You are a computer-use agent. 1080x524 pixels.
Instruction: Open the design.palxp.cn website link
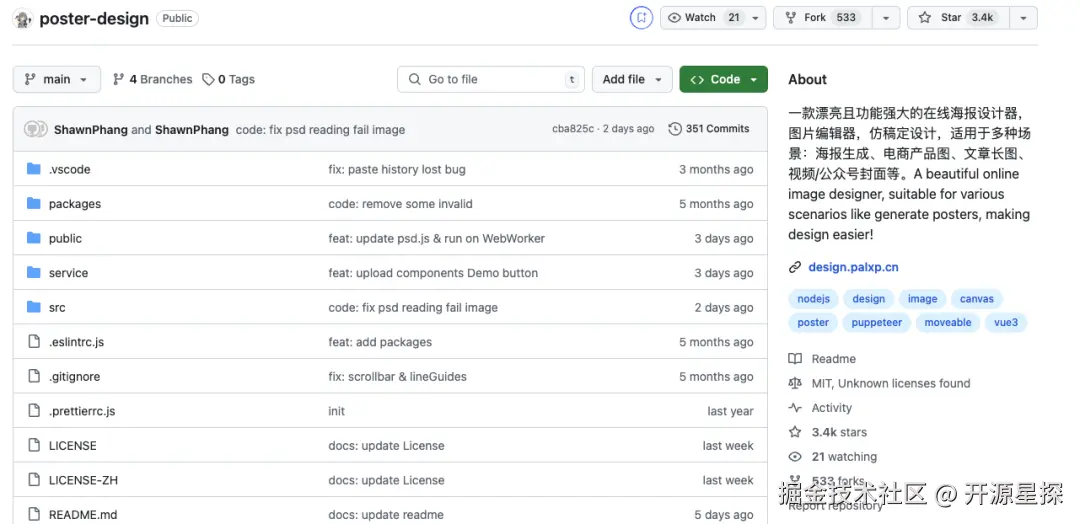pyautogui.click(x=853, y=267)
